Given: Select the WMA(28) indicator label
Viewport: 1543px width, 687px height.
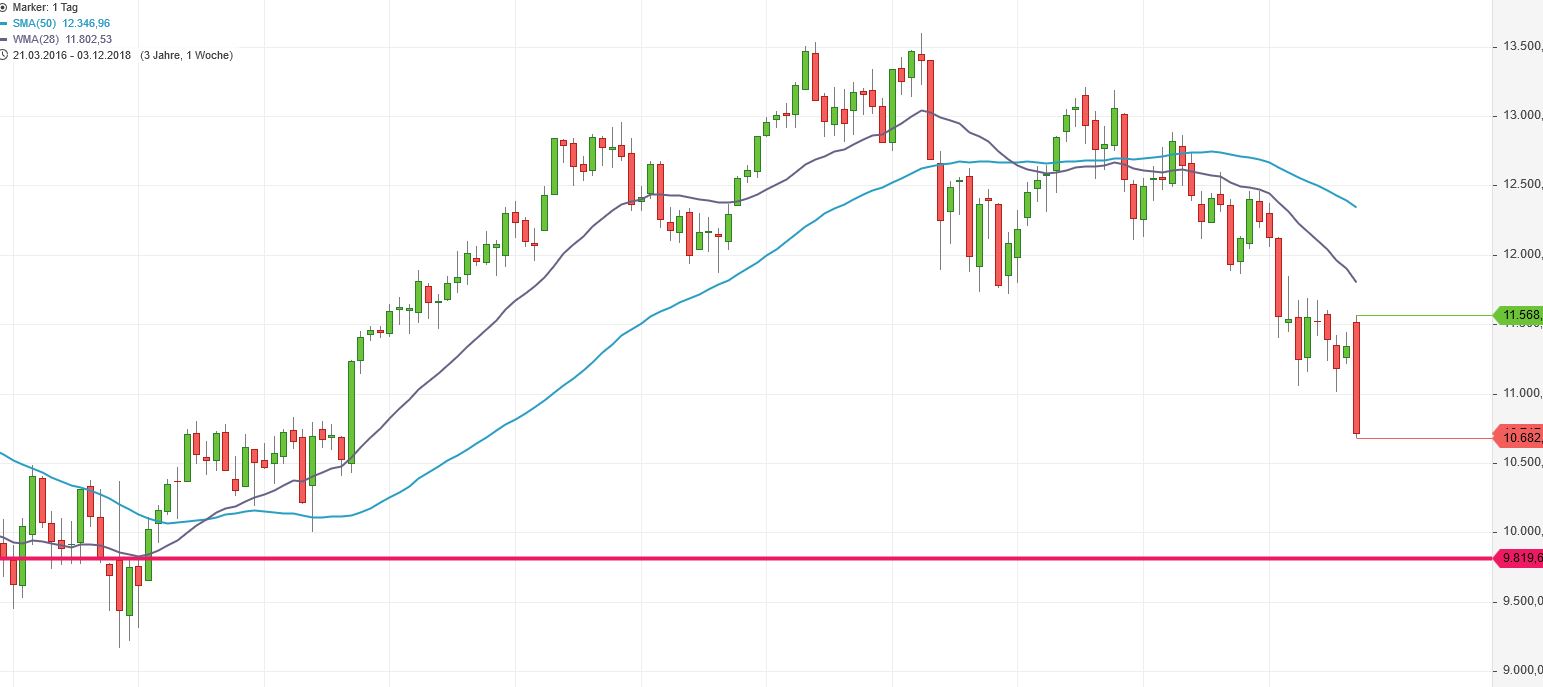Looking at the screenshot, I should click(36, 39).
